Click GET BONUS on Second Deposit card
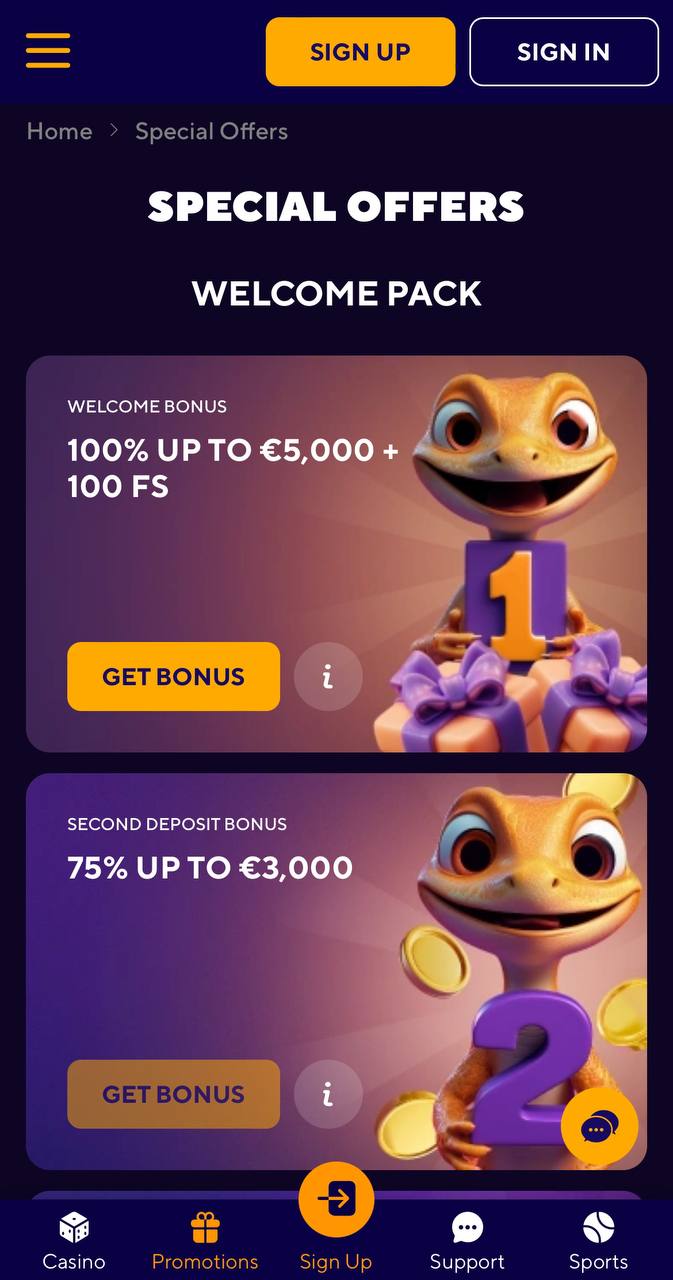This screenshot has width=673, height=1280. pos(173,1094)
